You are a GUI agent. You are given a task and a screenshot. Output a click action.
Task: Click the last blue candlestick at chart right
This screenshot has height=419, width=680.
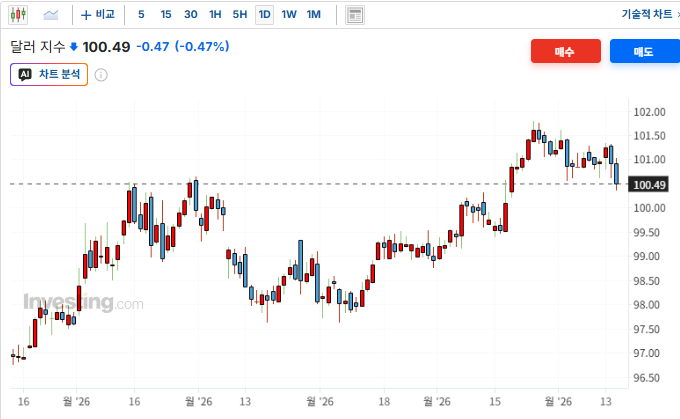tap(616, 173)
